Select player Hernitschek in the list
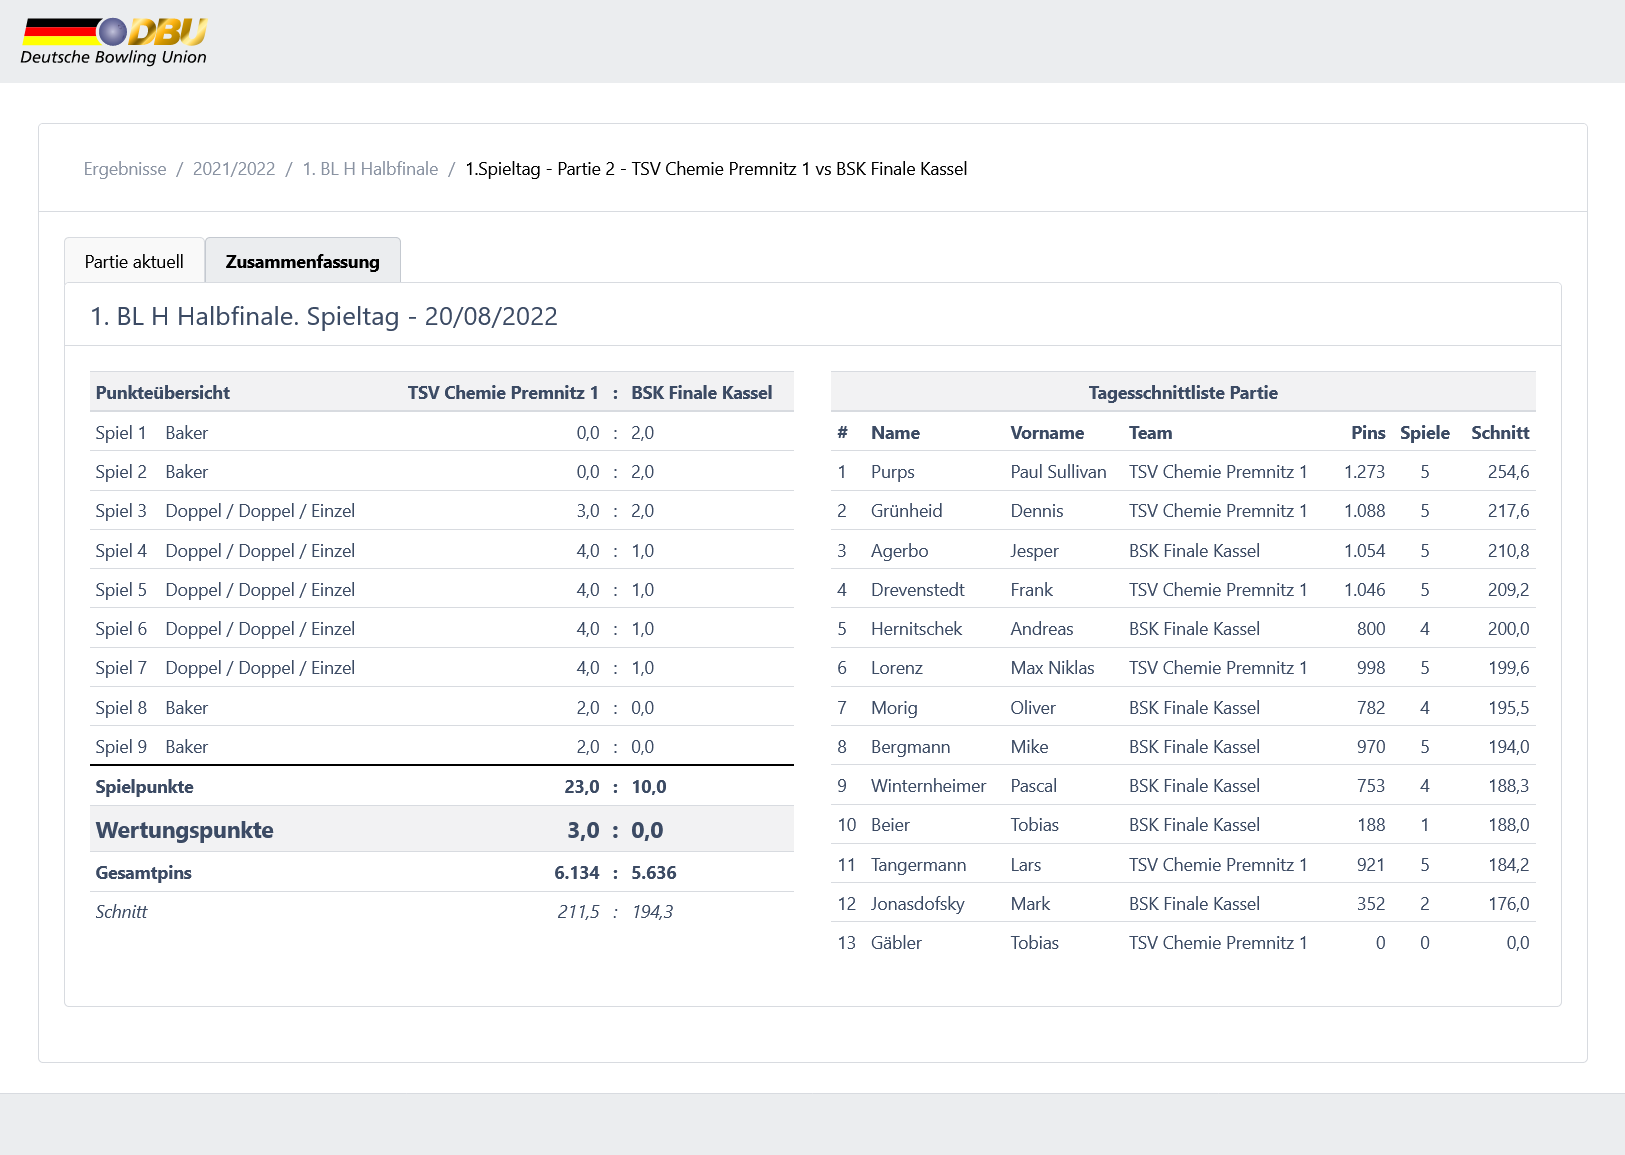 [x=1183, y=628]
